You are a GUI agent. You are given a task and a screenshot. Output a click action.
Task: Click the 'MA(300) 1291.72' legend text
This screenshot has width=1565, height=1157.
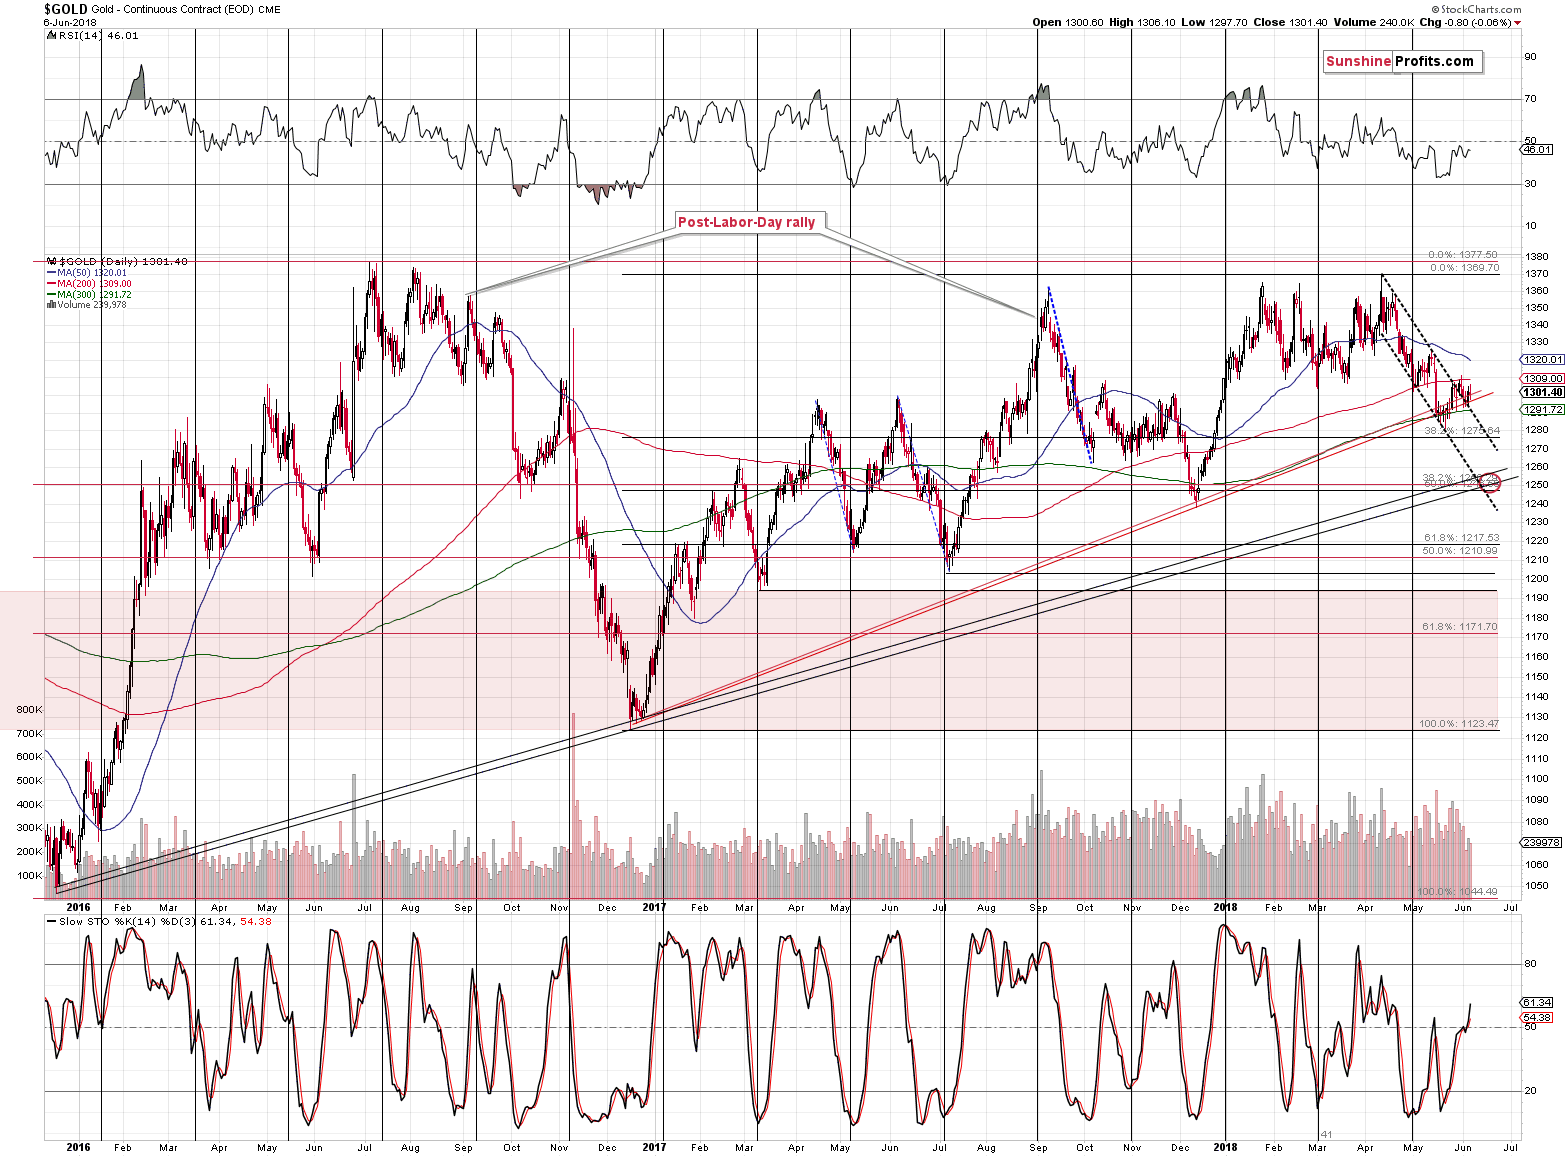(x=95, y=295)
